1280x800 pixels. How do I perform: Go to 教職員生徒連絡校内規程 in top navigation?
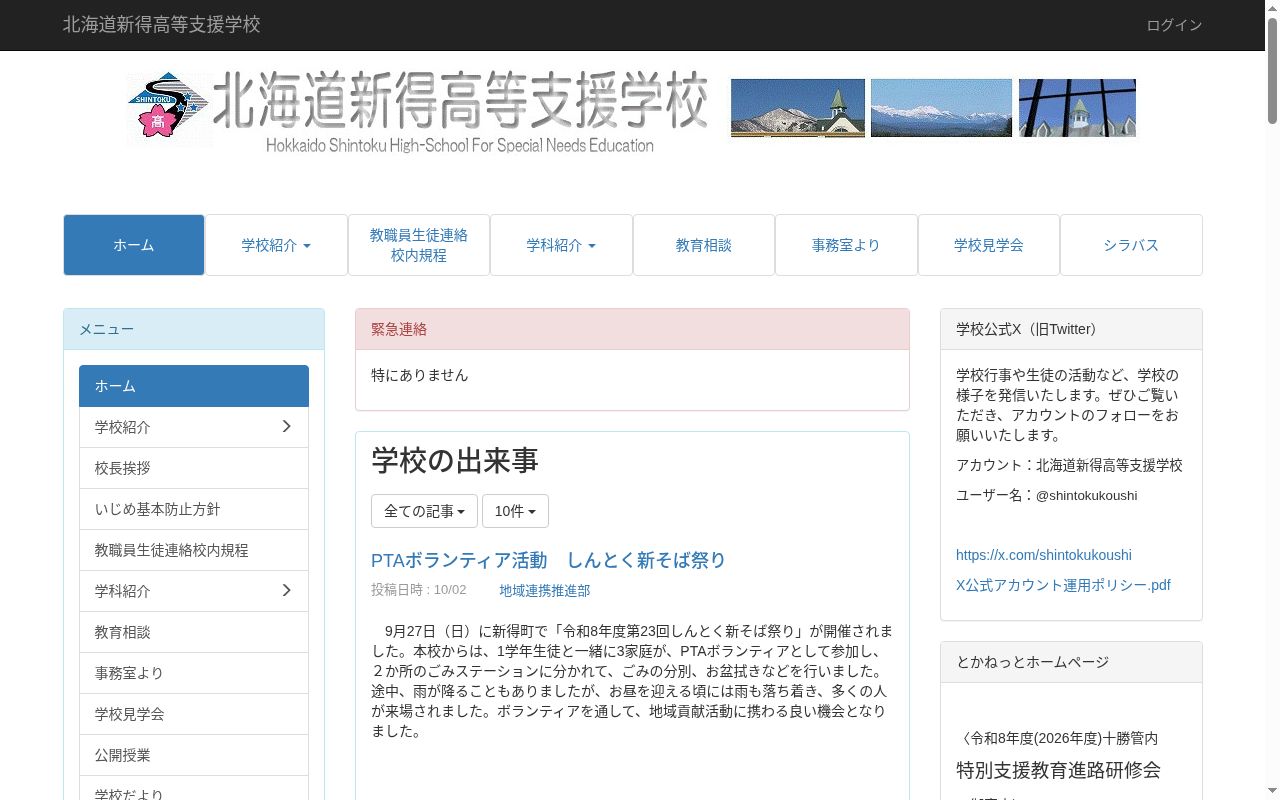419,245
